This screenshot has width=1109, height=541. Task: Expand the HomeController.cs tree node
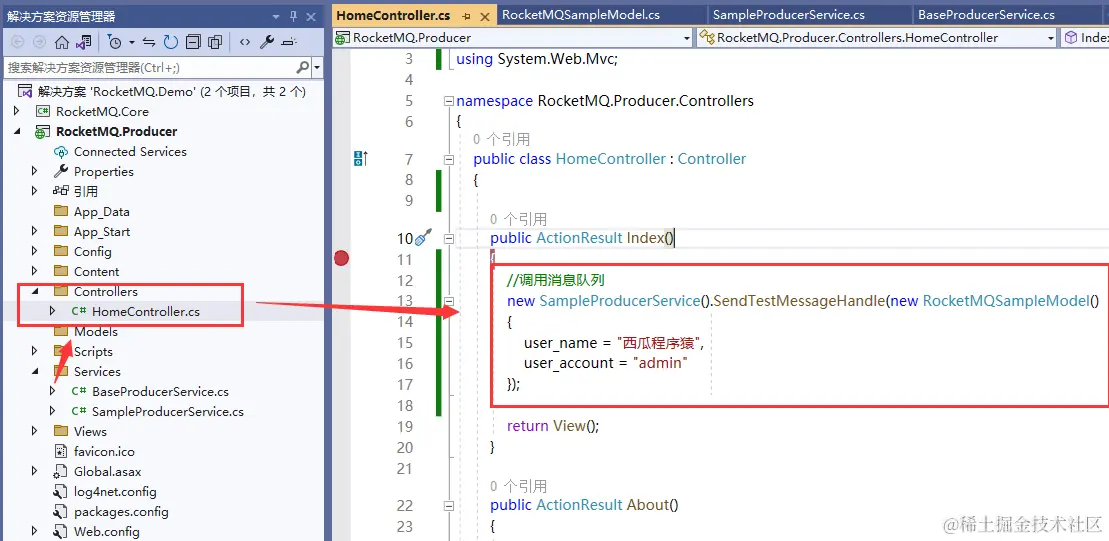click(x=52, y=311)
